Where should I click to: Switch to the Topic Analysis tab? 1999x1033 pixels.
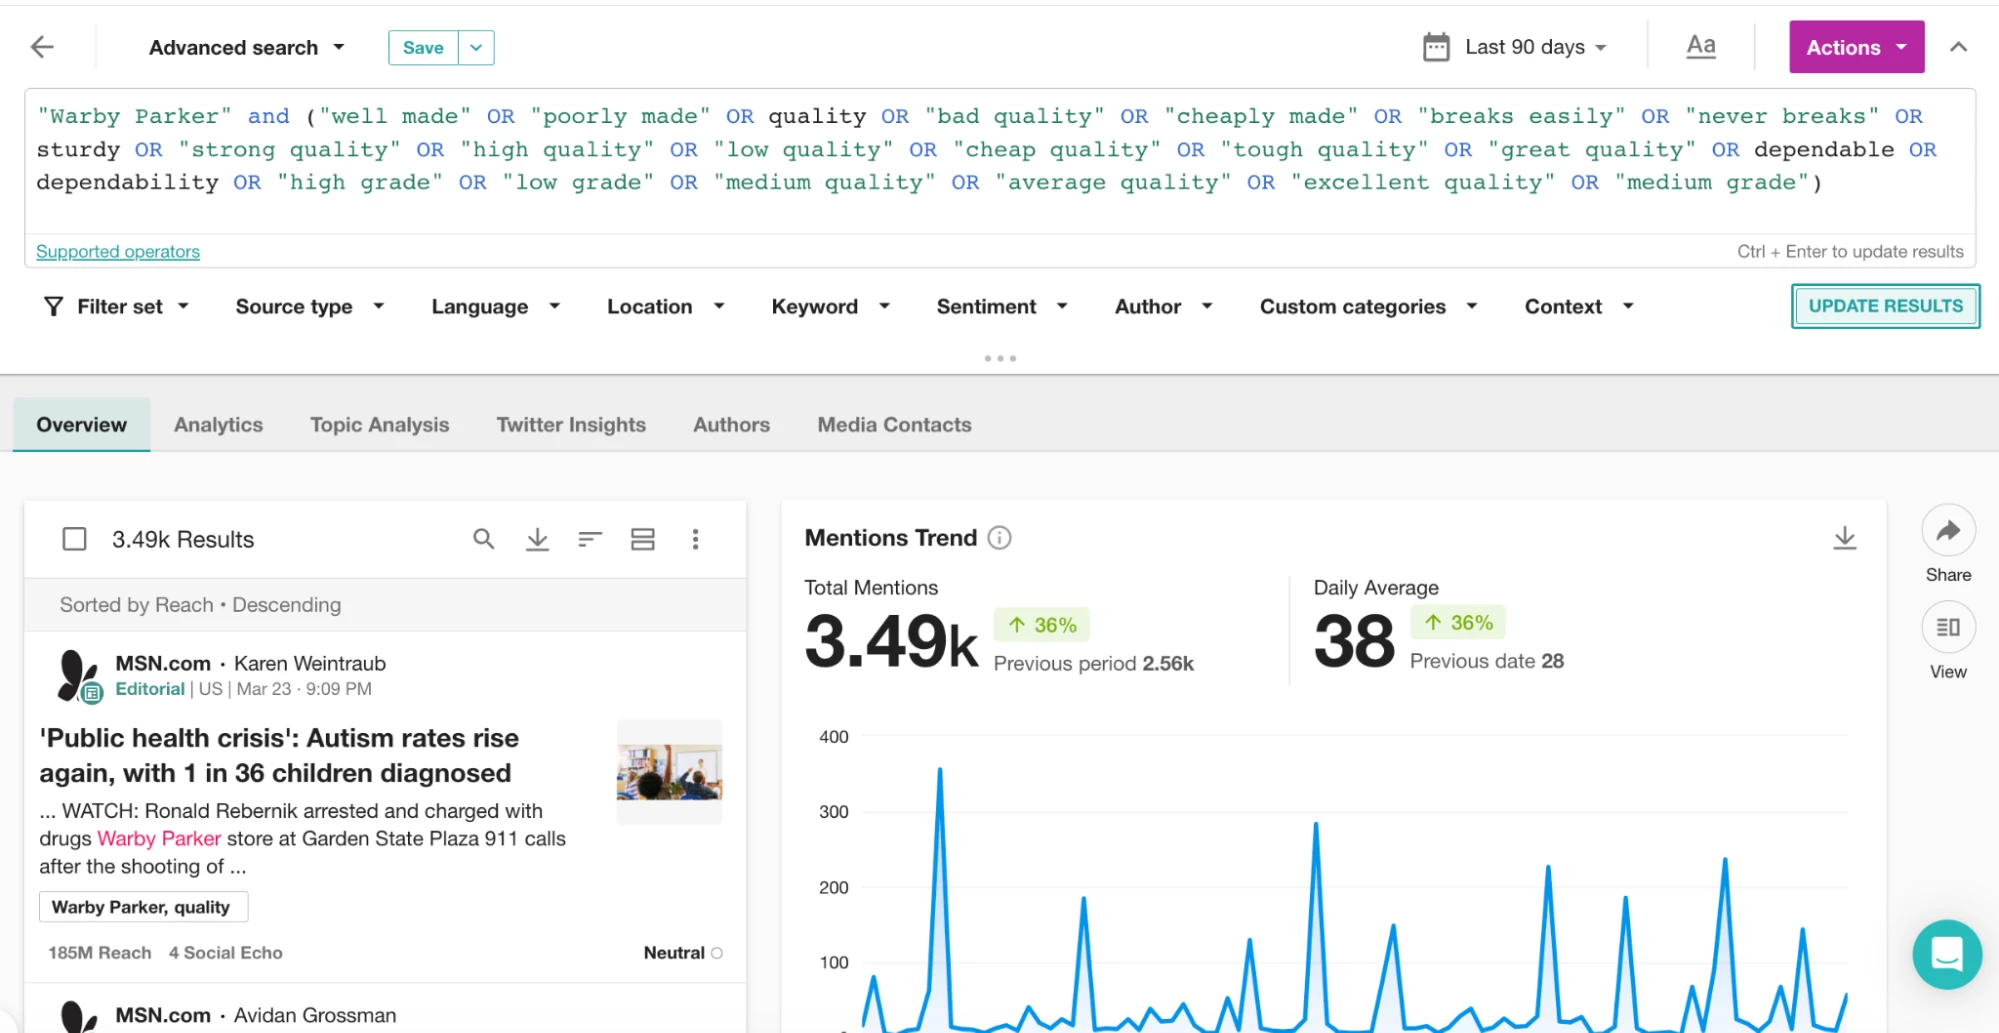(x=380, y=425)
